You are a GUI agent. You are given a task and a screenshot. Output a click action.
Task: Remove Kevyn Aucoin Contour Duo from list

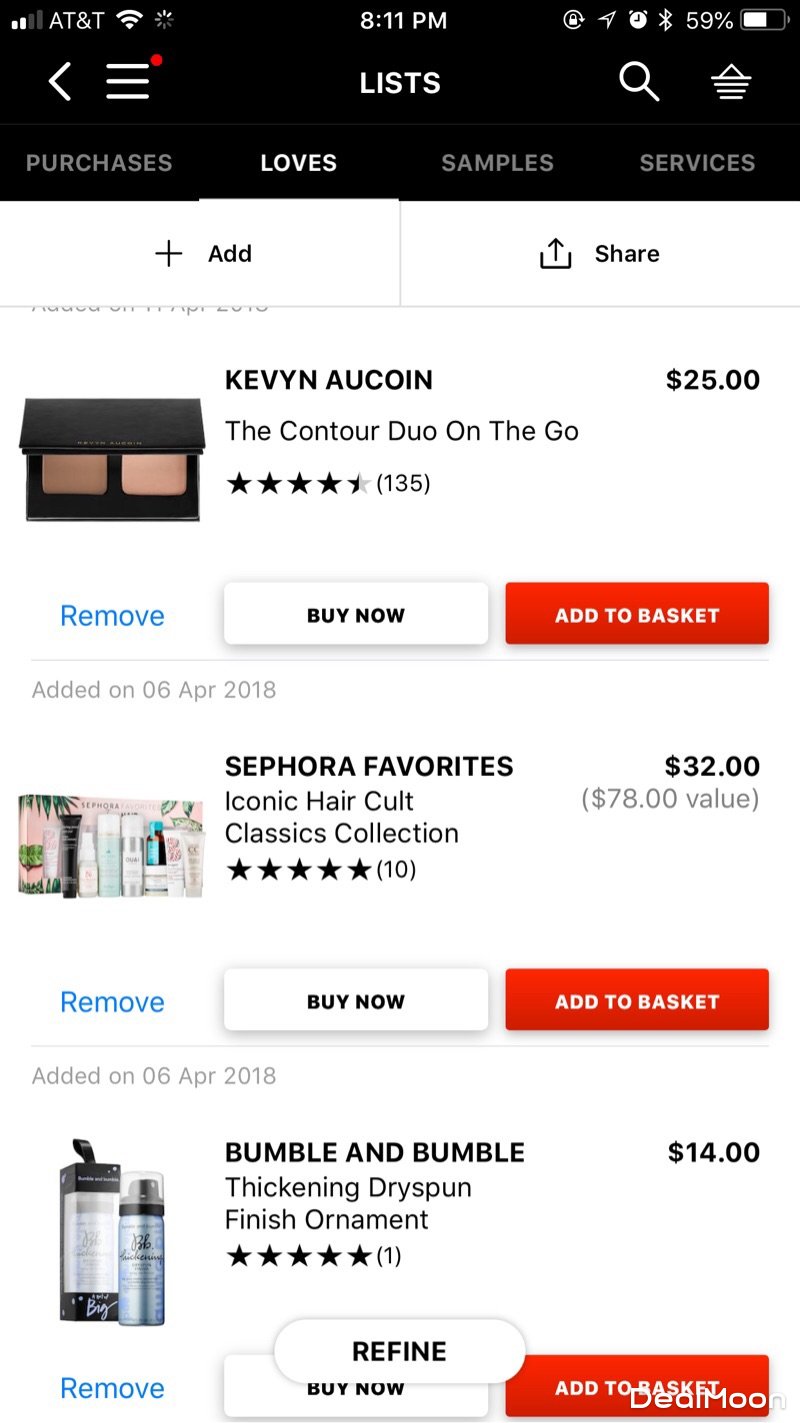point(112,615)
